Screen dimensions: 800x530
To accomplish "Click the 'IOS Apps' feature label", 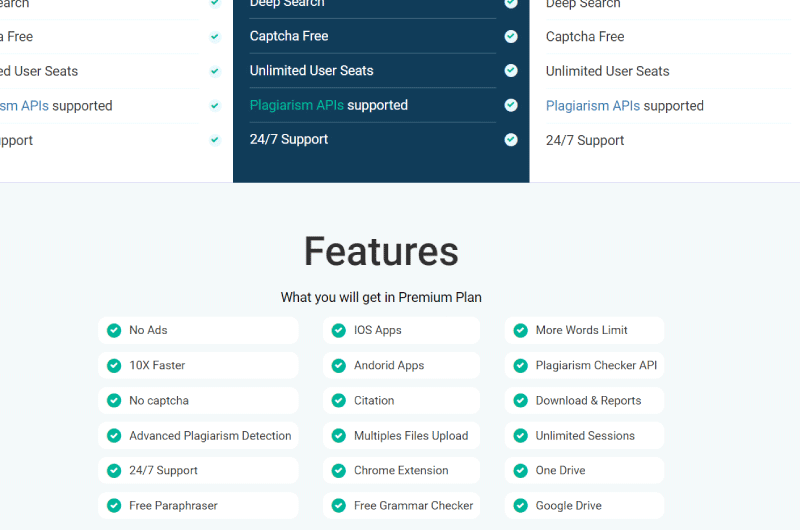I will (x=378, y=330).
